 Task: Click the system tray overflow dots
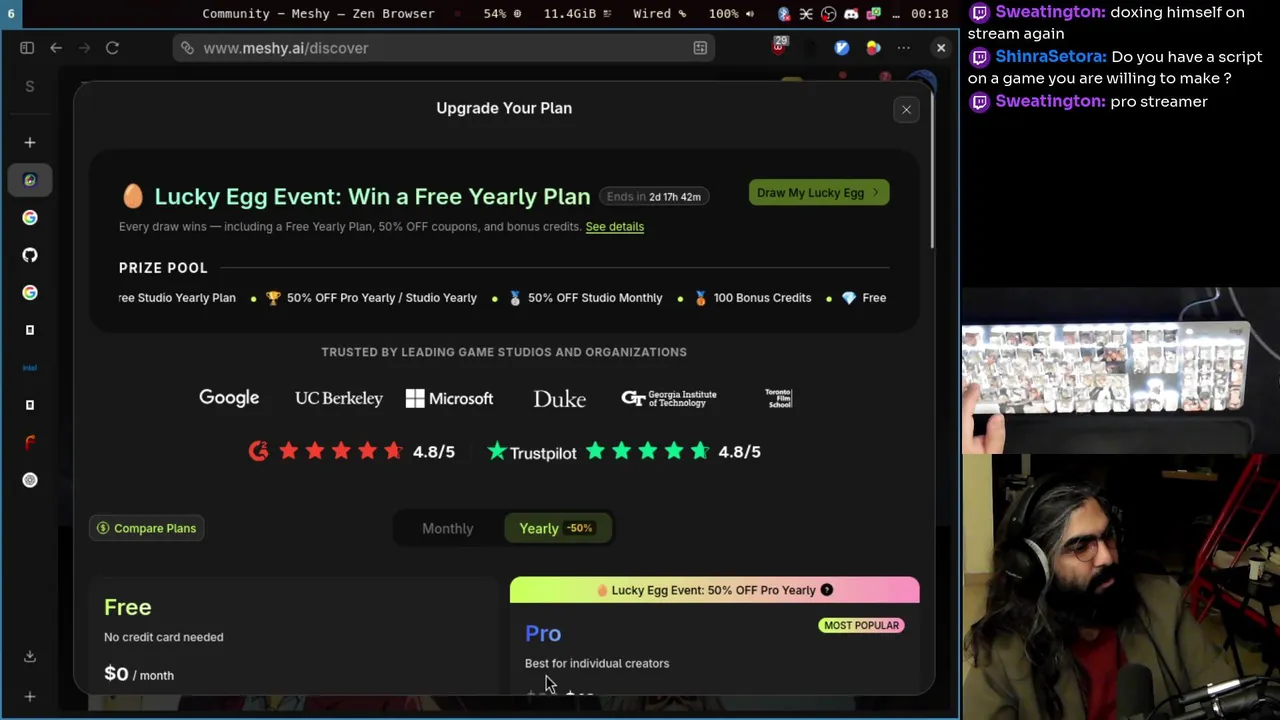[x=896, y=14]
